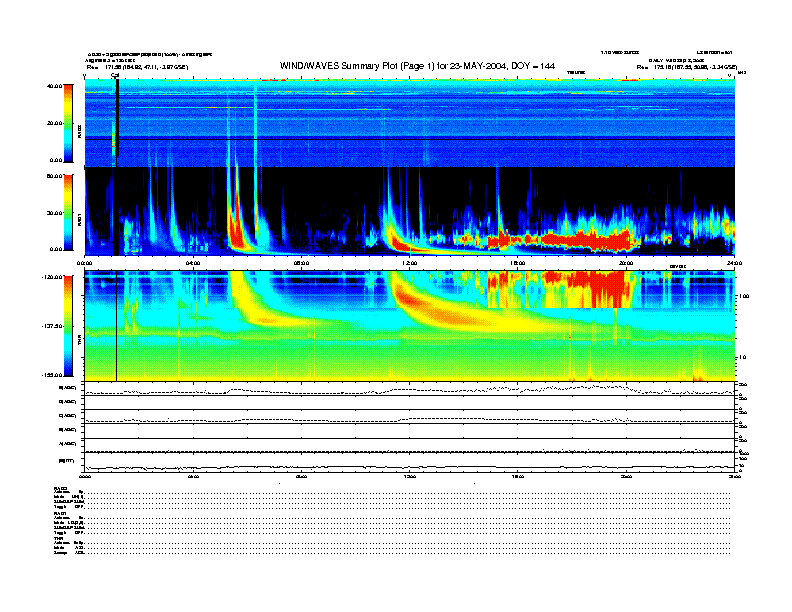Click the bottommost line plot trace
The image size is (792, 612).
tap(410, 467)
